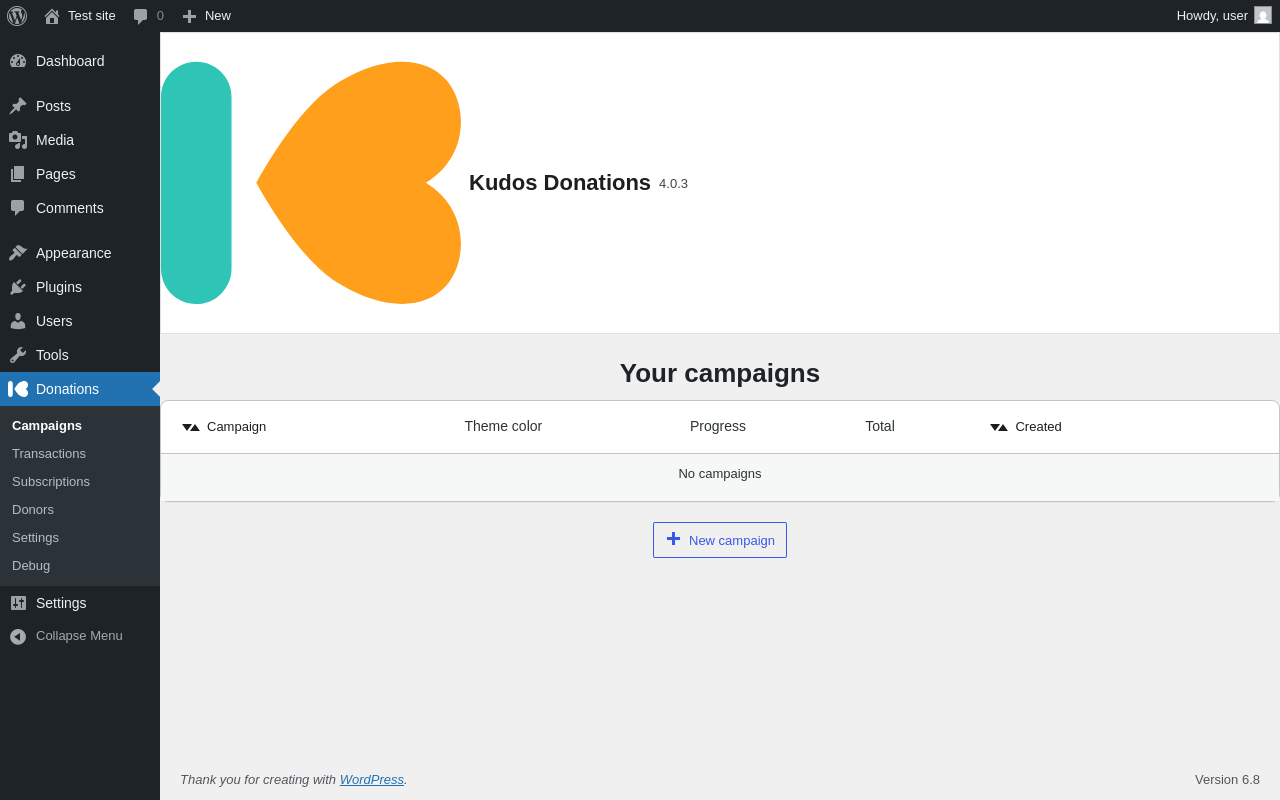The height and width of the screenshot is (800, 1280).
Task: Click the user avatar in admin bar
Action: click(x=1263, y=16)
